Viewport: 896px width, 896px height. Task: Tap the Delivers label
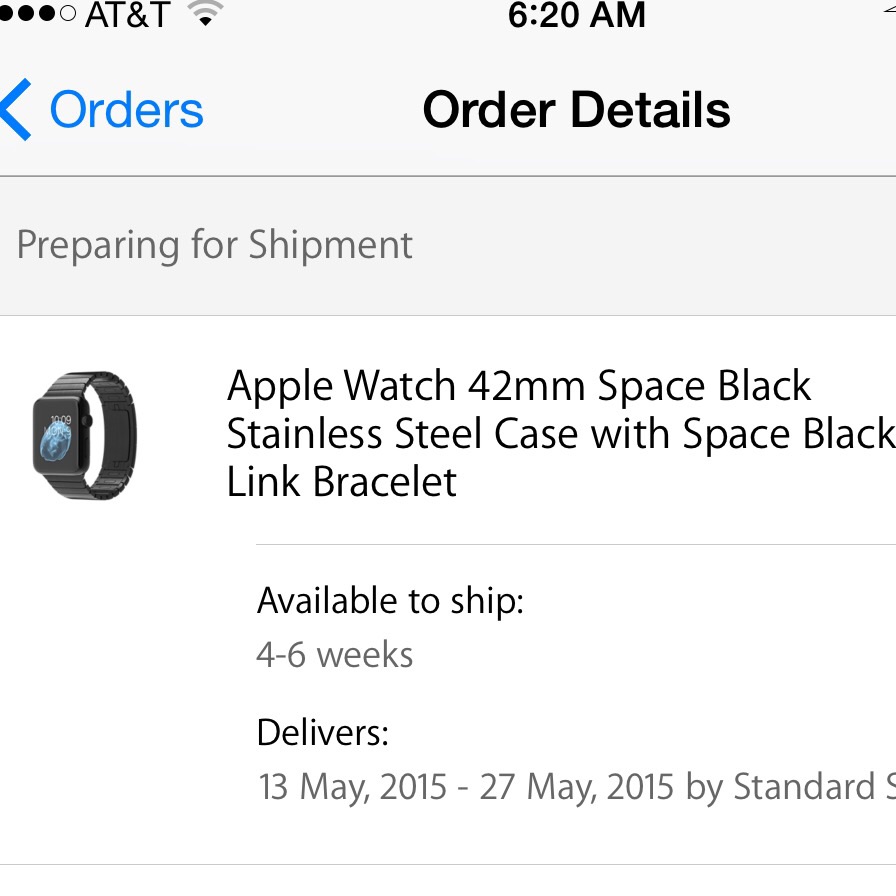(x=323, y=733)
